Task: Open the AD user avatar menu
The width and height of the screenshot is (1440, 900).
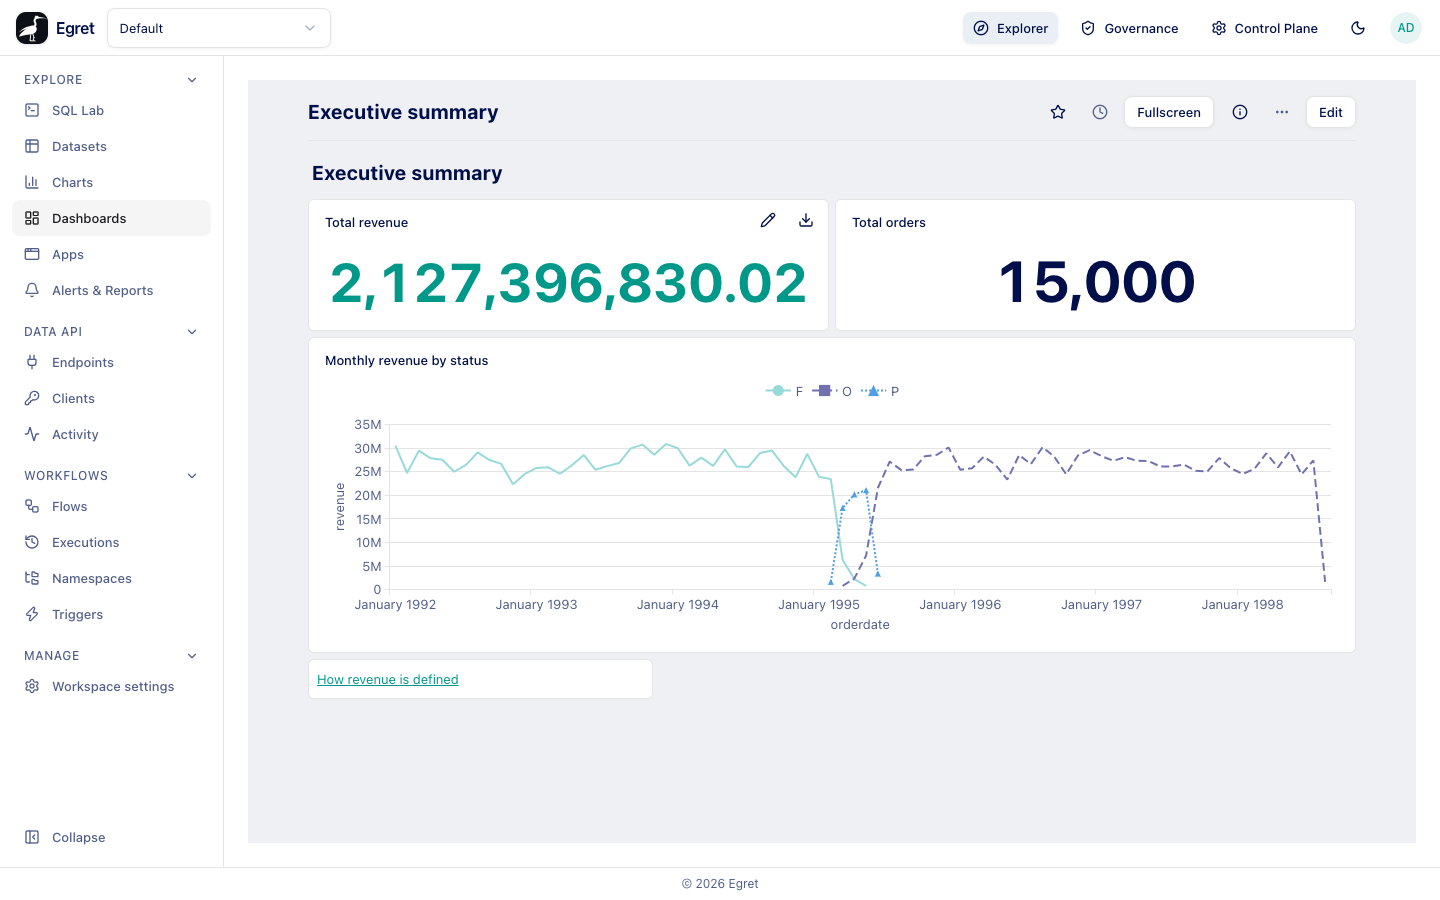Action: click(x=1406, y=28)
